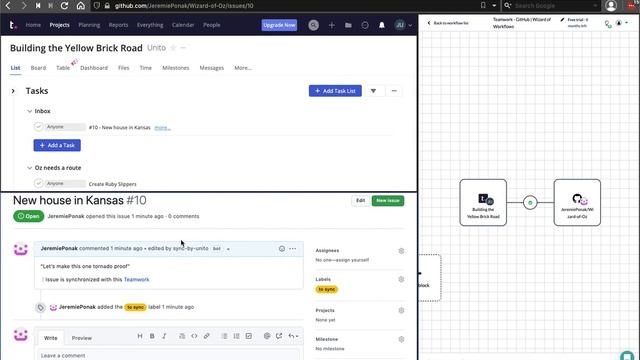Open Teamwork notifications bell
Image resolution: width=640 pixels, height=360 pixels.
tap(382, 25)
